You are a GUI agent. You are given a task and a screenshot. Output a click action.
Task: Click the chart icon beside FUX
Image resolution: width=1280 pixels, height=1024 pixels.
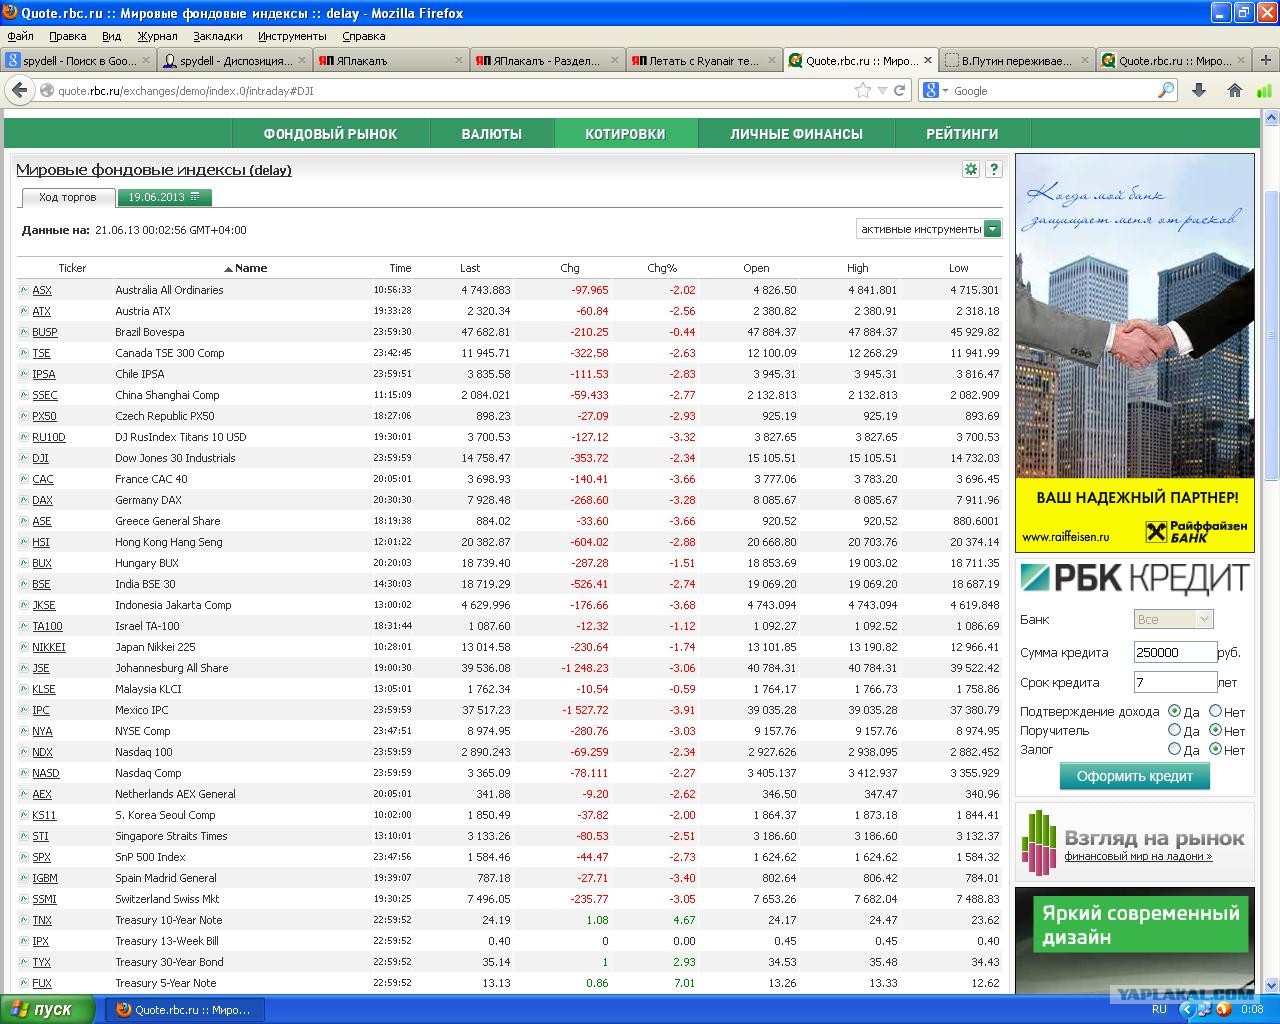pos(24,983)
